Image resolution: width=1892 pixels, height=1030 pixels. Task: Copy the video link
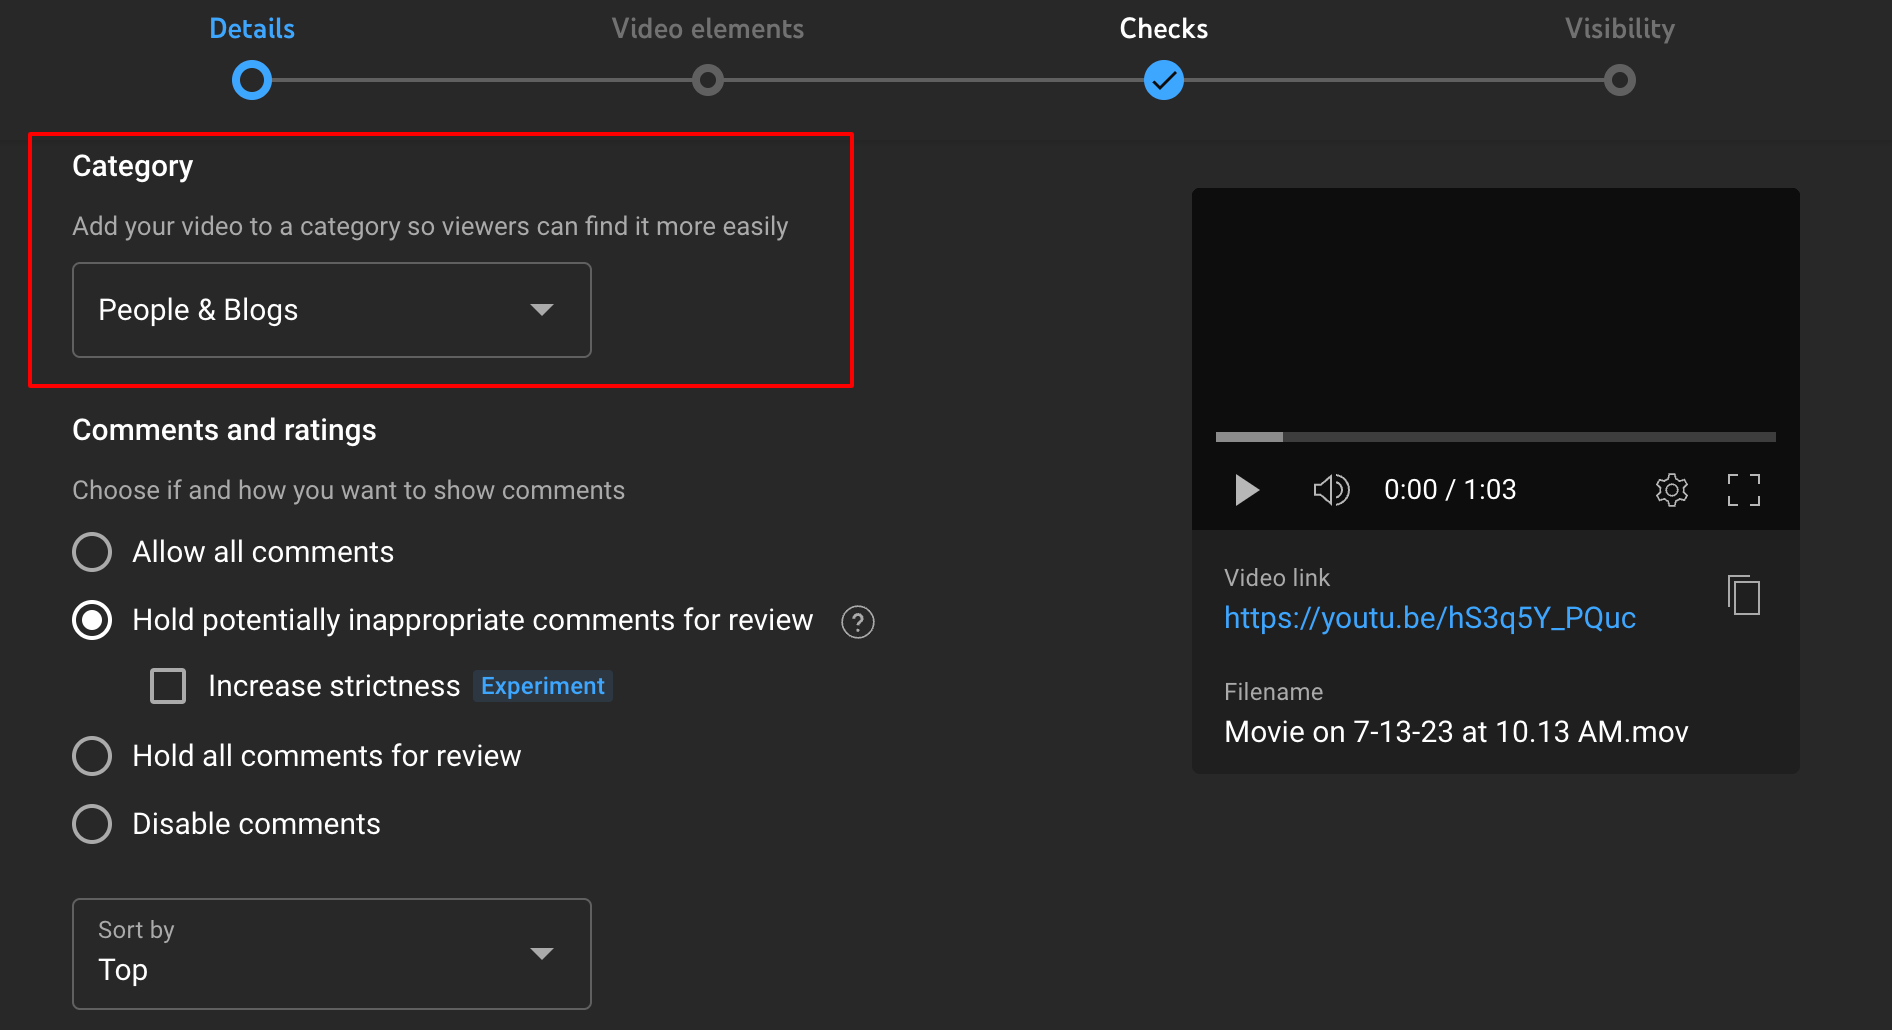pos(1744,596)
